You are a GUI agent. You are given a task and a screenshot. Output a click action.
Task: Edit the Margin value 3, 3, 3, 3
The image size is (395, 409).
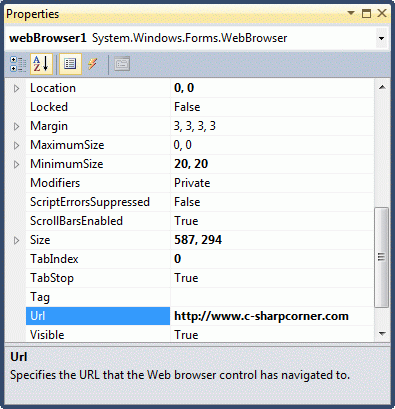(195, 126)
